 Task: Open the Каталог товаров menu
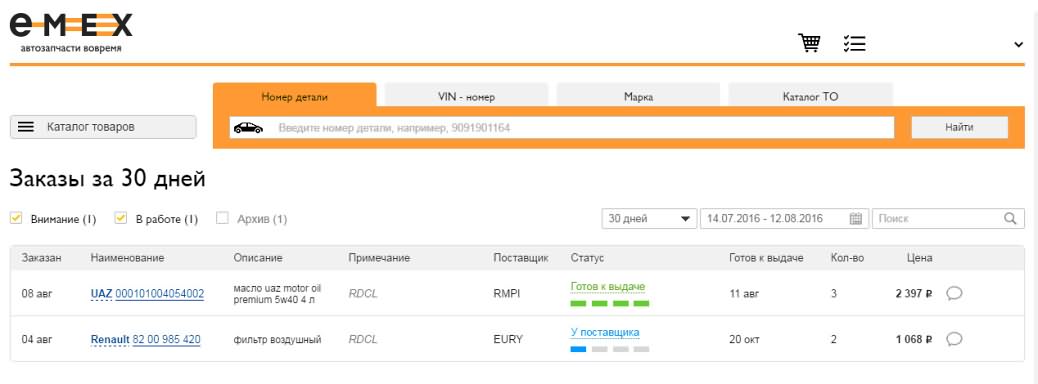tap(103, 127)
